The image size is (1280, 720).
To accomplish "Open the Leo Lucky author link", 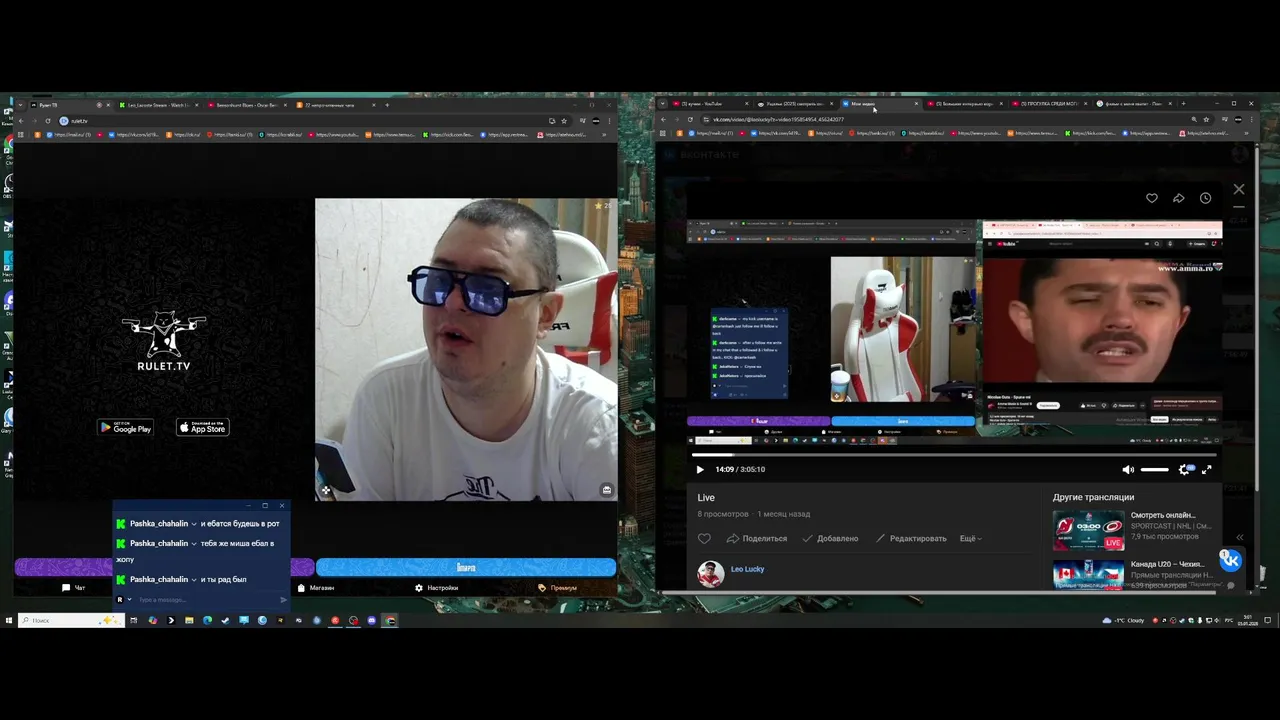I will click(747, 569).
